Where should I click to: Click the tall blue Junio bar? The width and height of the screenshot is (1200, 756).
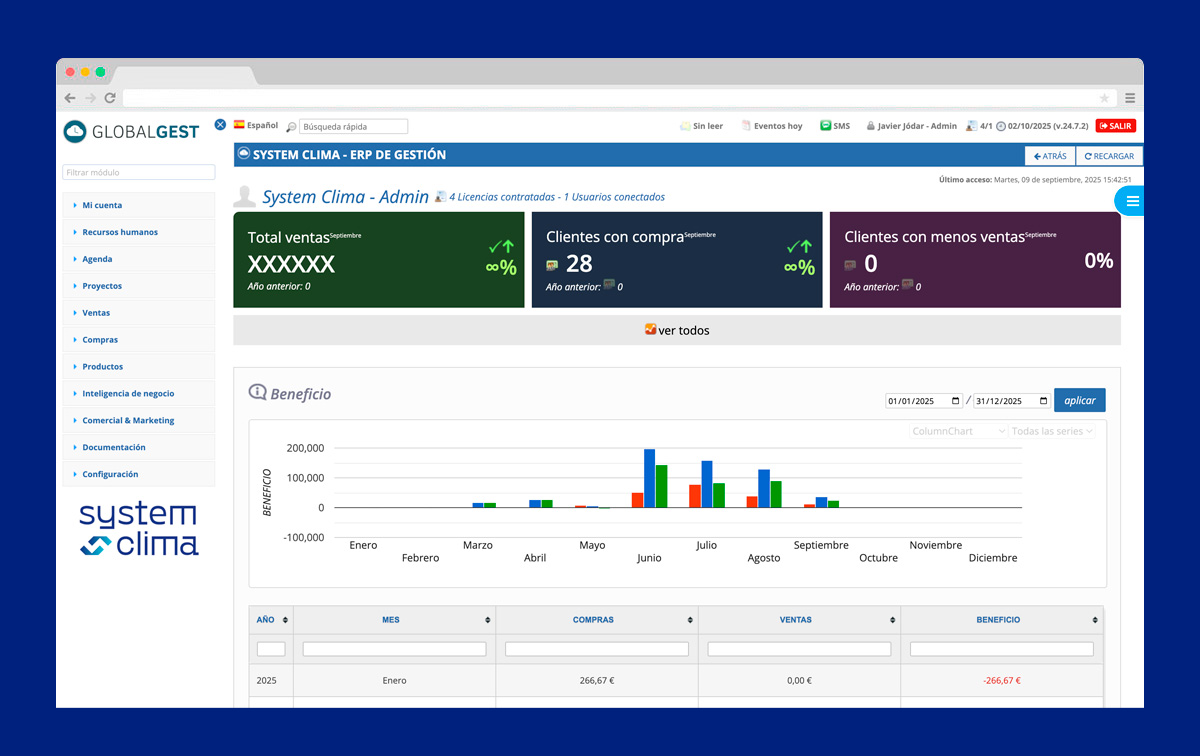click(649, 478)
